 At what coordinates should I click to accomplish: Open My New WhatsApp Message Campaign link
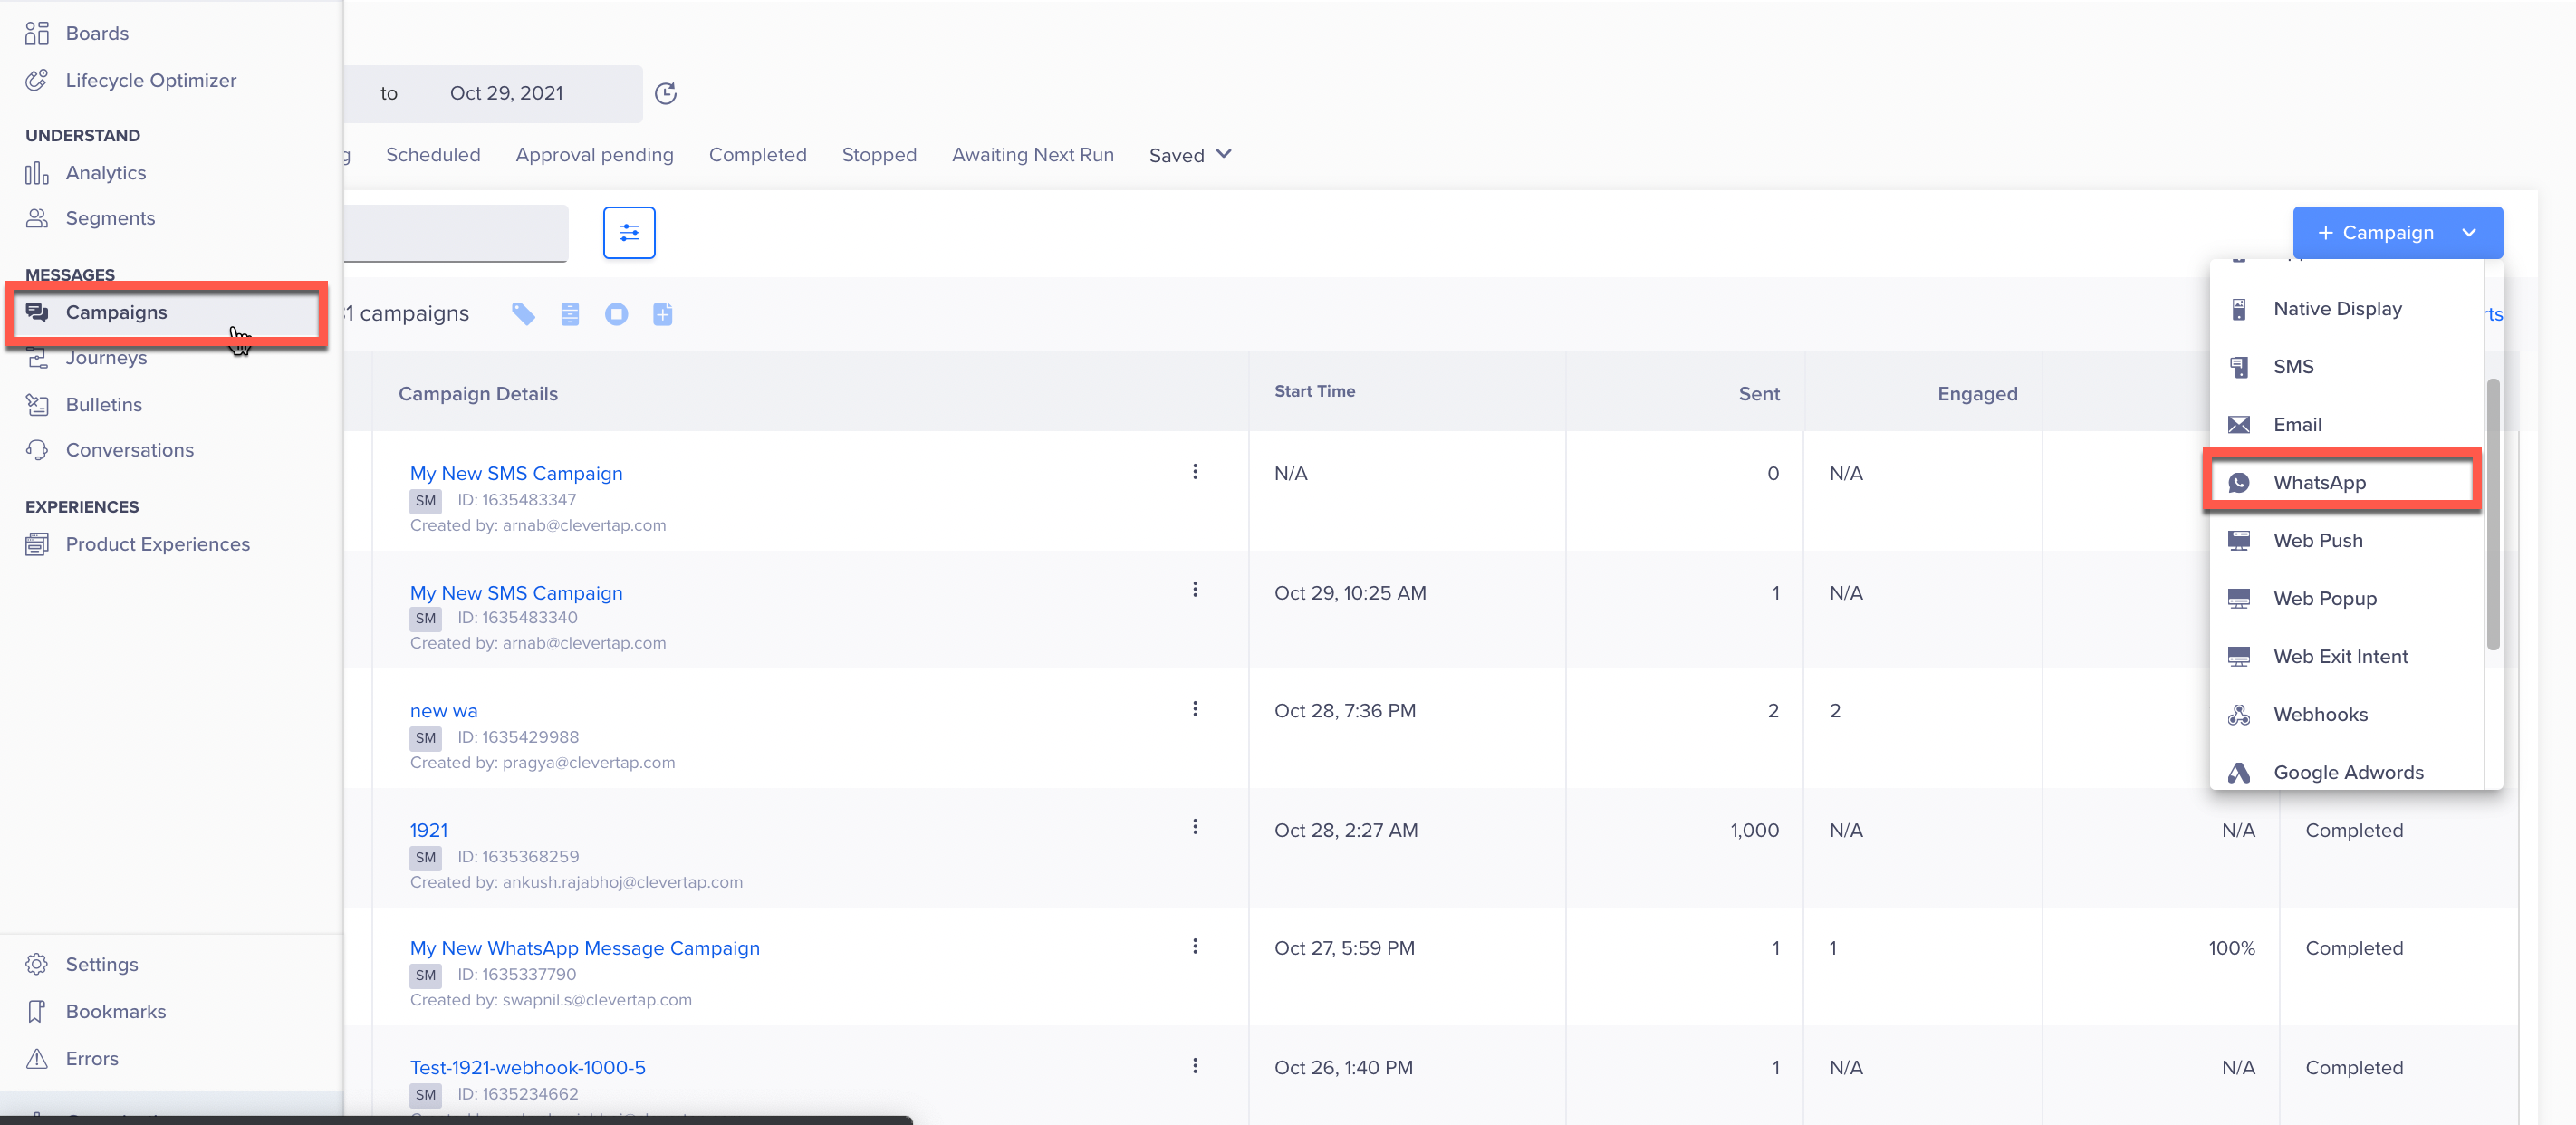point(584,948)
